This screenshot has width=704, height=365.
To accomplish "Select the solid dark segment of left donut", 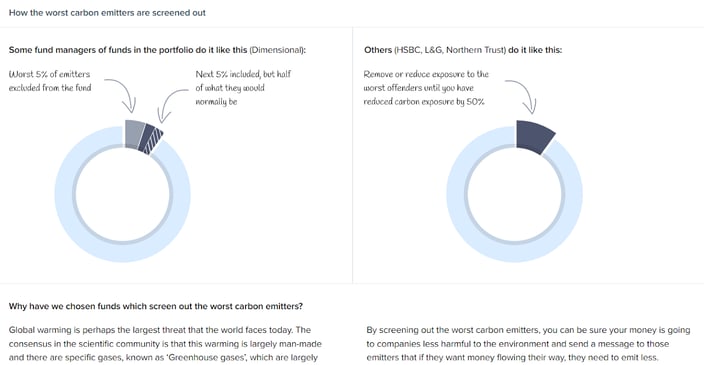I will pos(146,137).
